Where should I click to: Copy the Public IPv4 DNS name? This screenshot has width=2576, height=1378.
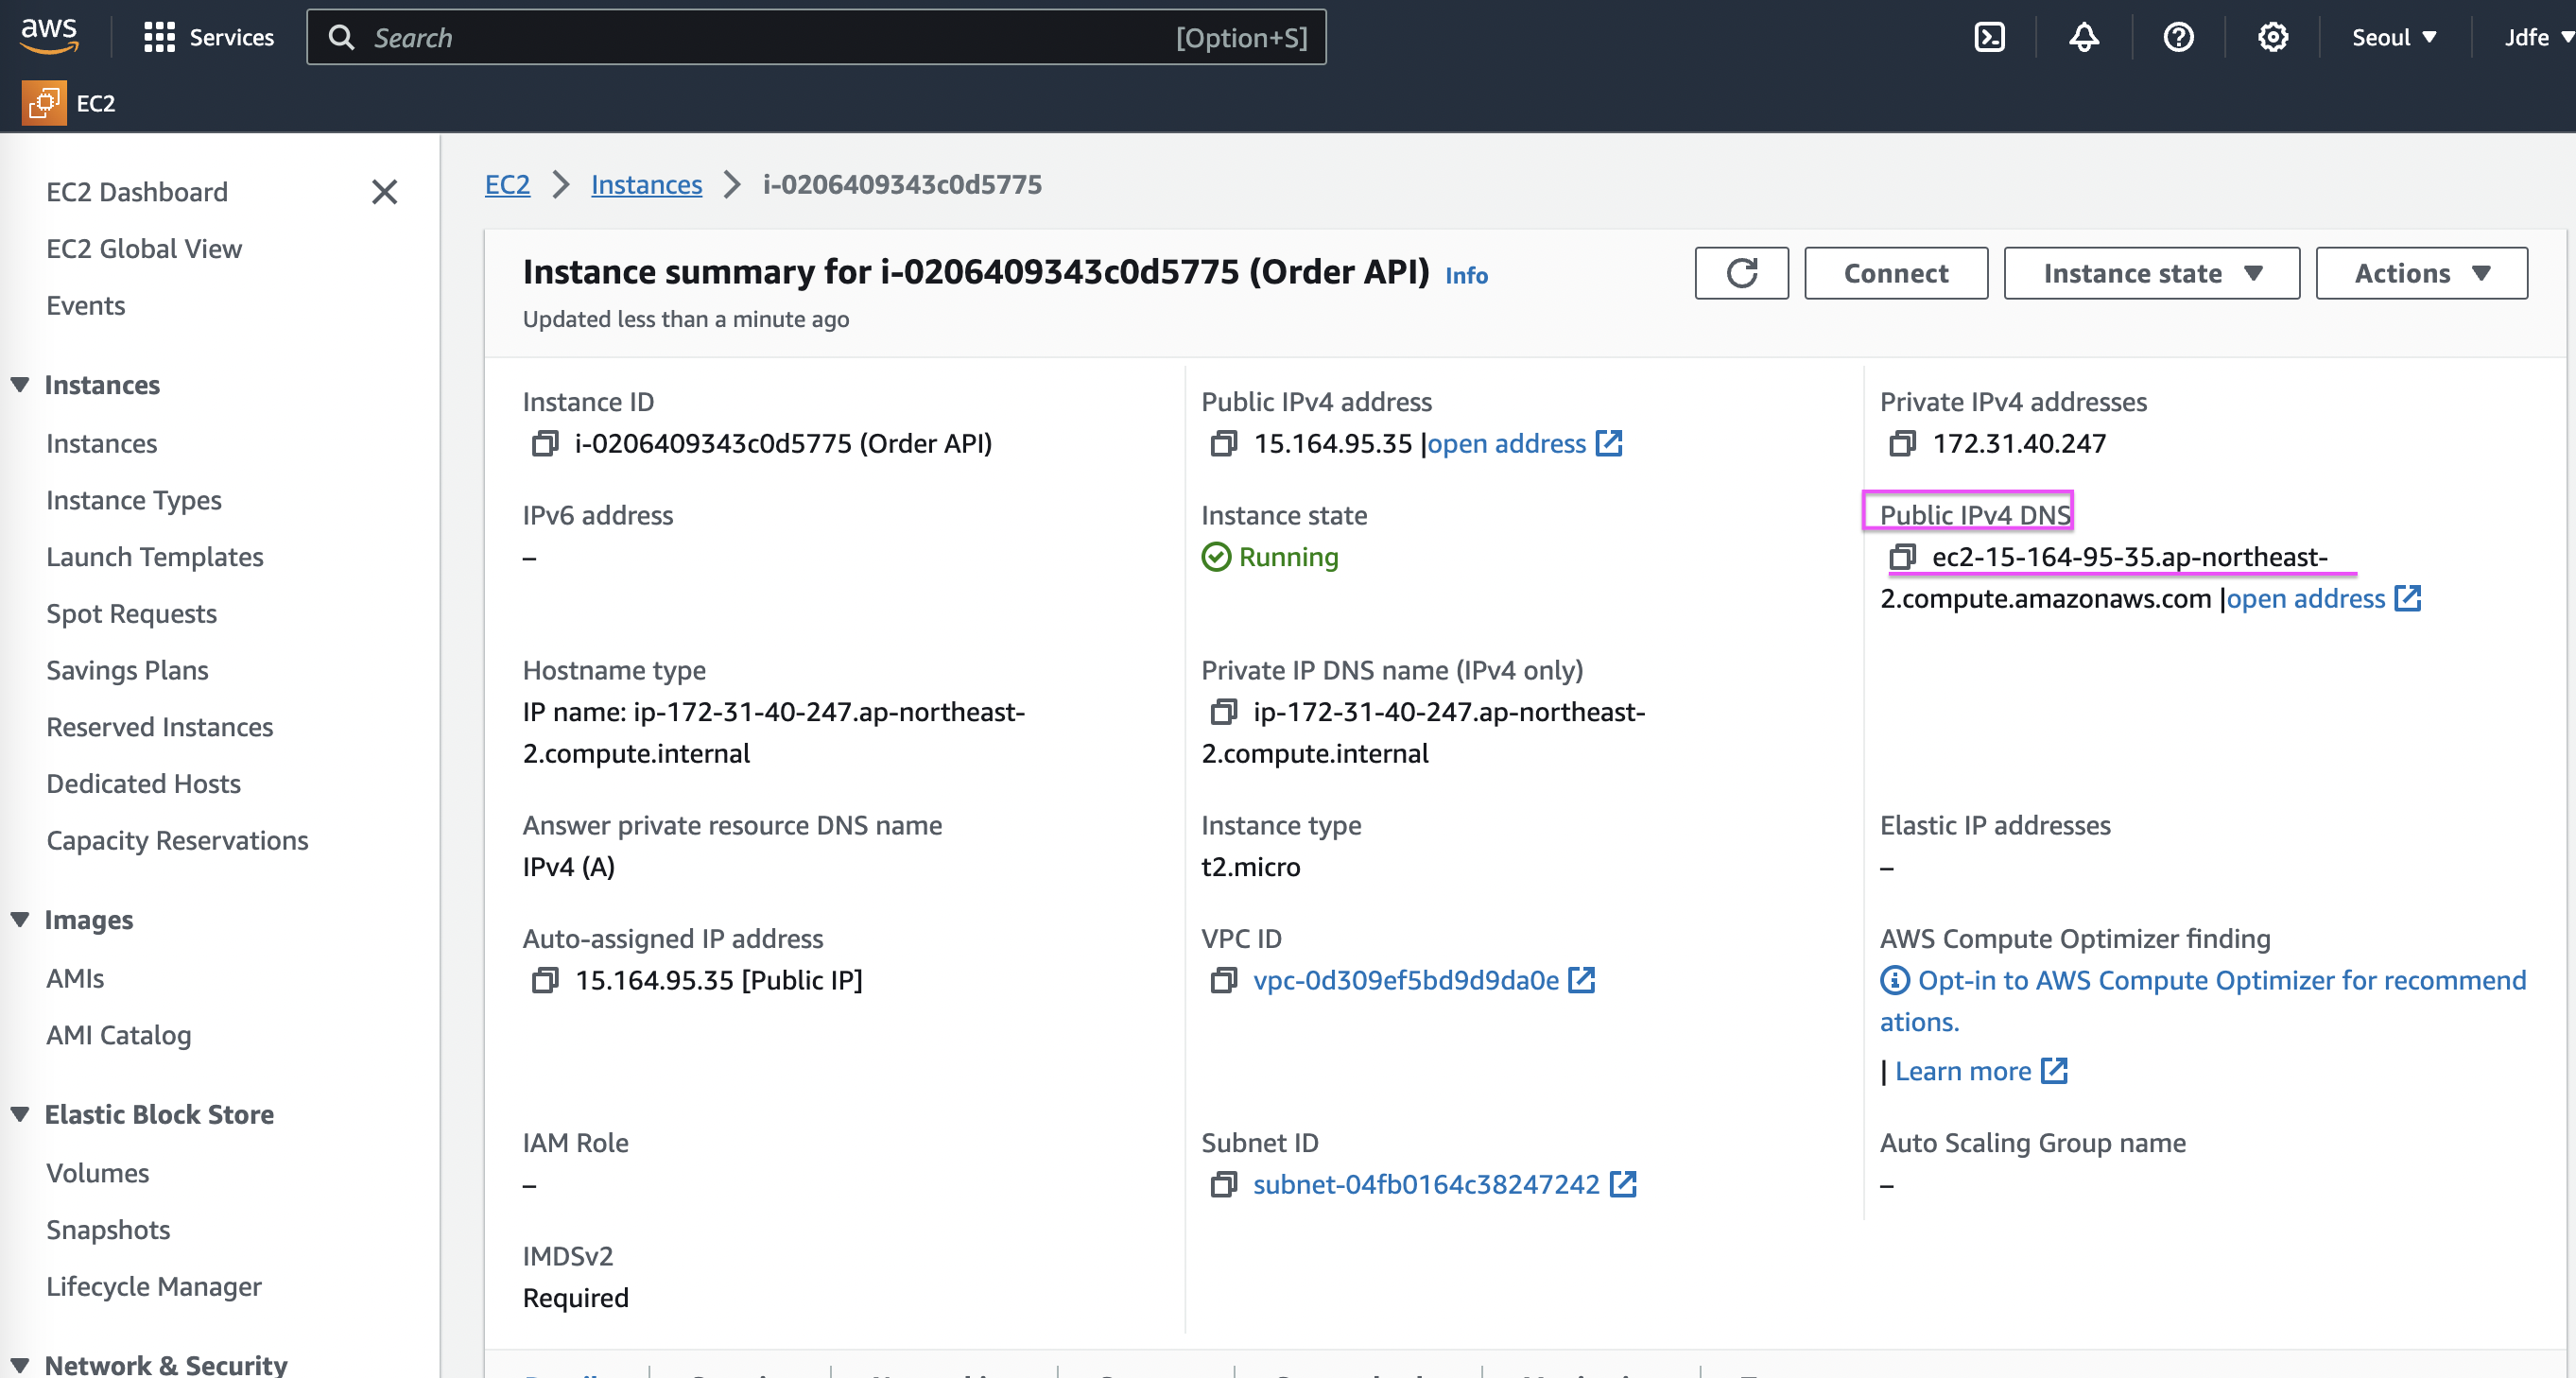coord(1902,557)
